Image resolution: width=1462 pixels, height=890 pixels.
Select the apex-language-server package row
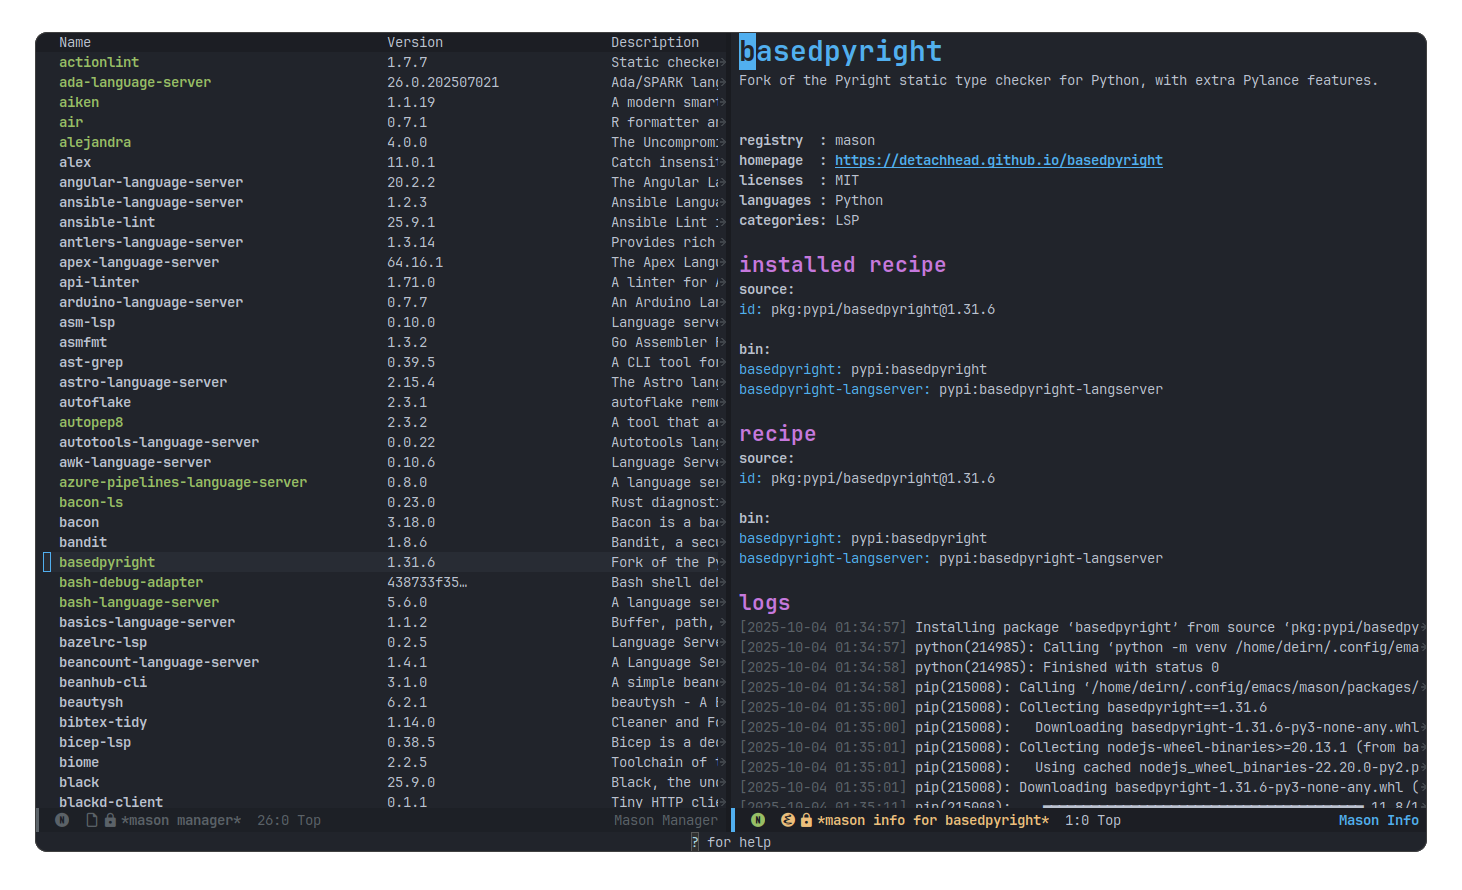pos(384,262)
